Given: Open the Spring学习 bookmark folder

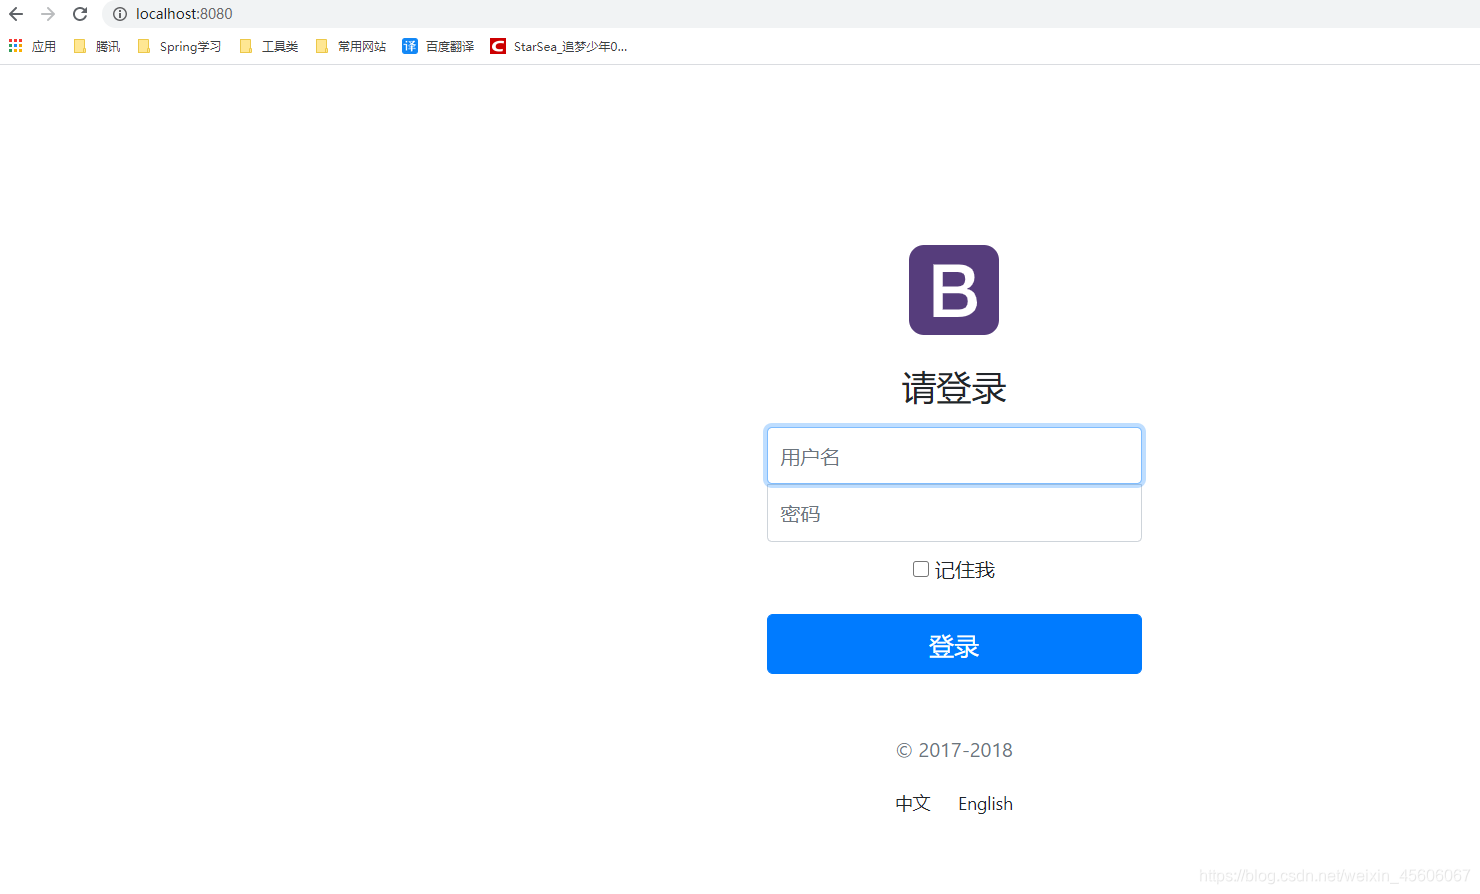Looking at the screenshot, I should 179,46.
